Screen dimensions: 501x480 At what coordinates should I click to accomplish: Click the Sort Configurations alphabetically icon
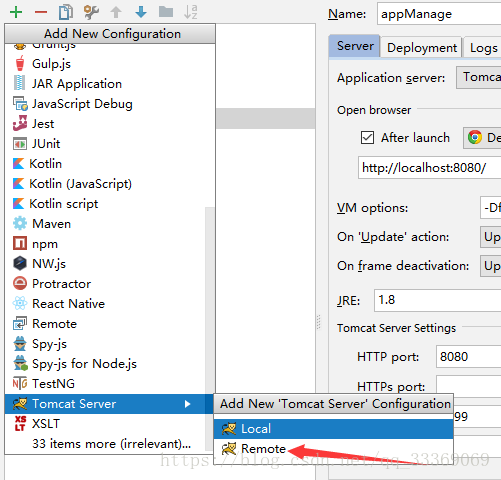pos(191,12)
